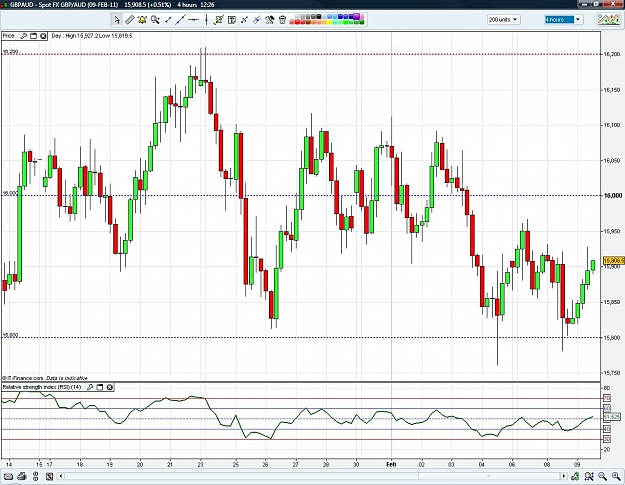The width and height of the screenshot is (625, 485).
Task: Click the Price panel label
Action: (x=8, y=36)
